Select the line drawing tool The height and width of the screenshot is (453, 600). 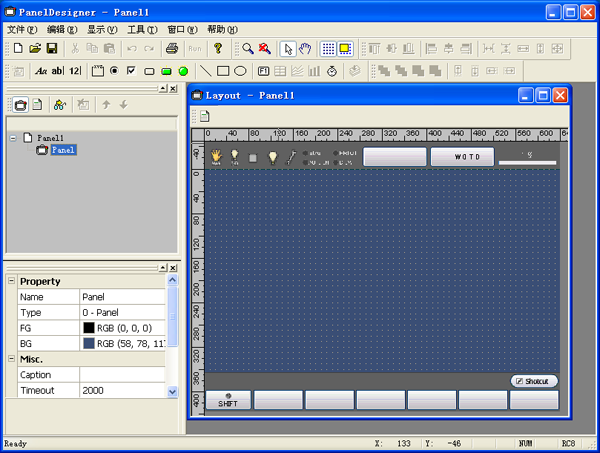(x=206, y=71)
